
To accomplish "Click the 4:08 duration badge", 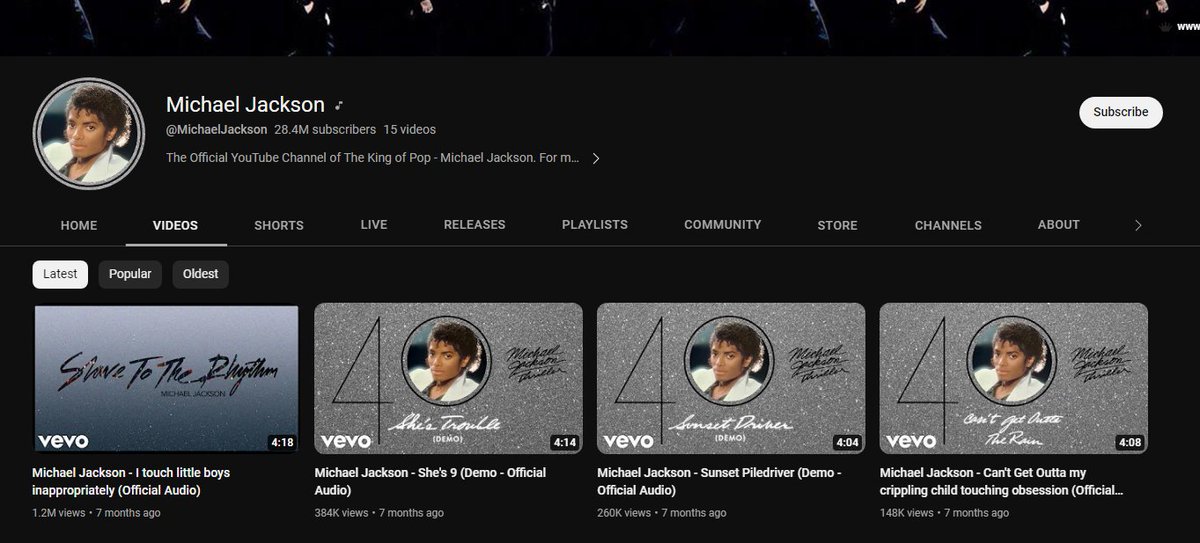I will [x=1128, y=441].
